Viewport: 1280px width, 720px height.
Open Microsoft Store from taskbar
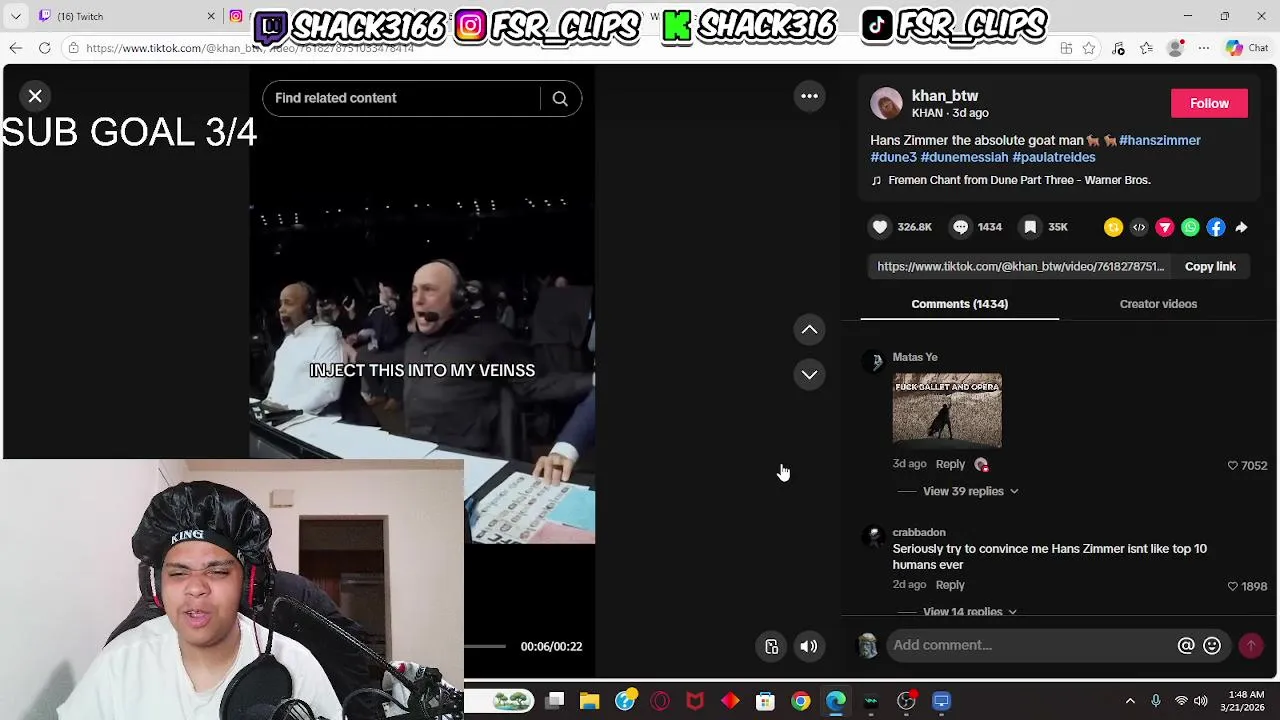coord(765,701)
